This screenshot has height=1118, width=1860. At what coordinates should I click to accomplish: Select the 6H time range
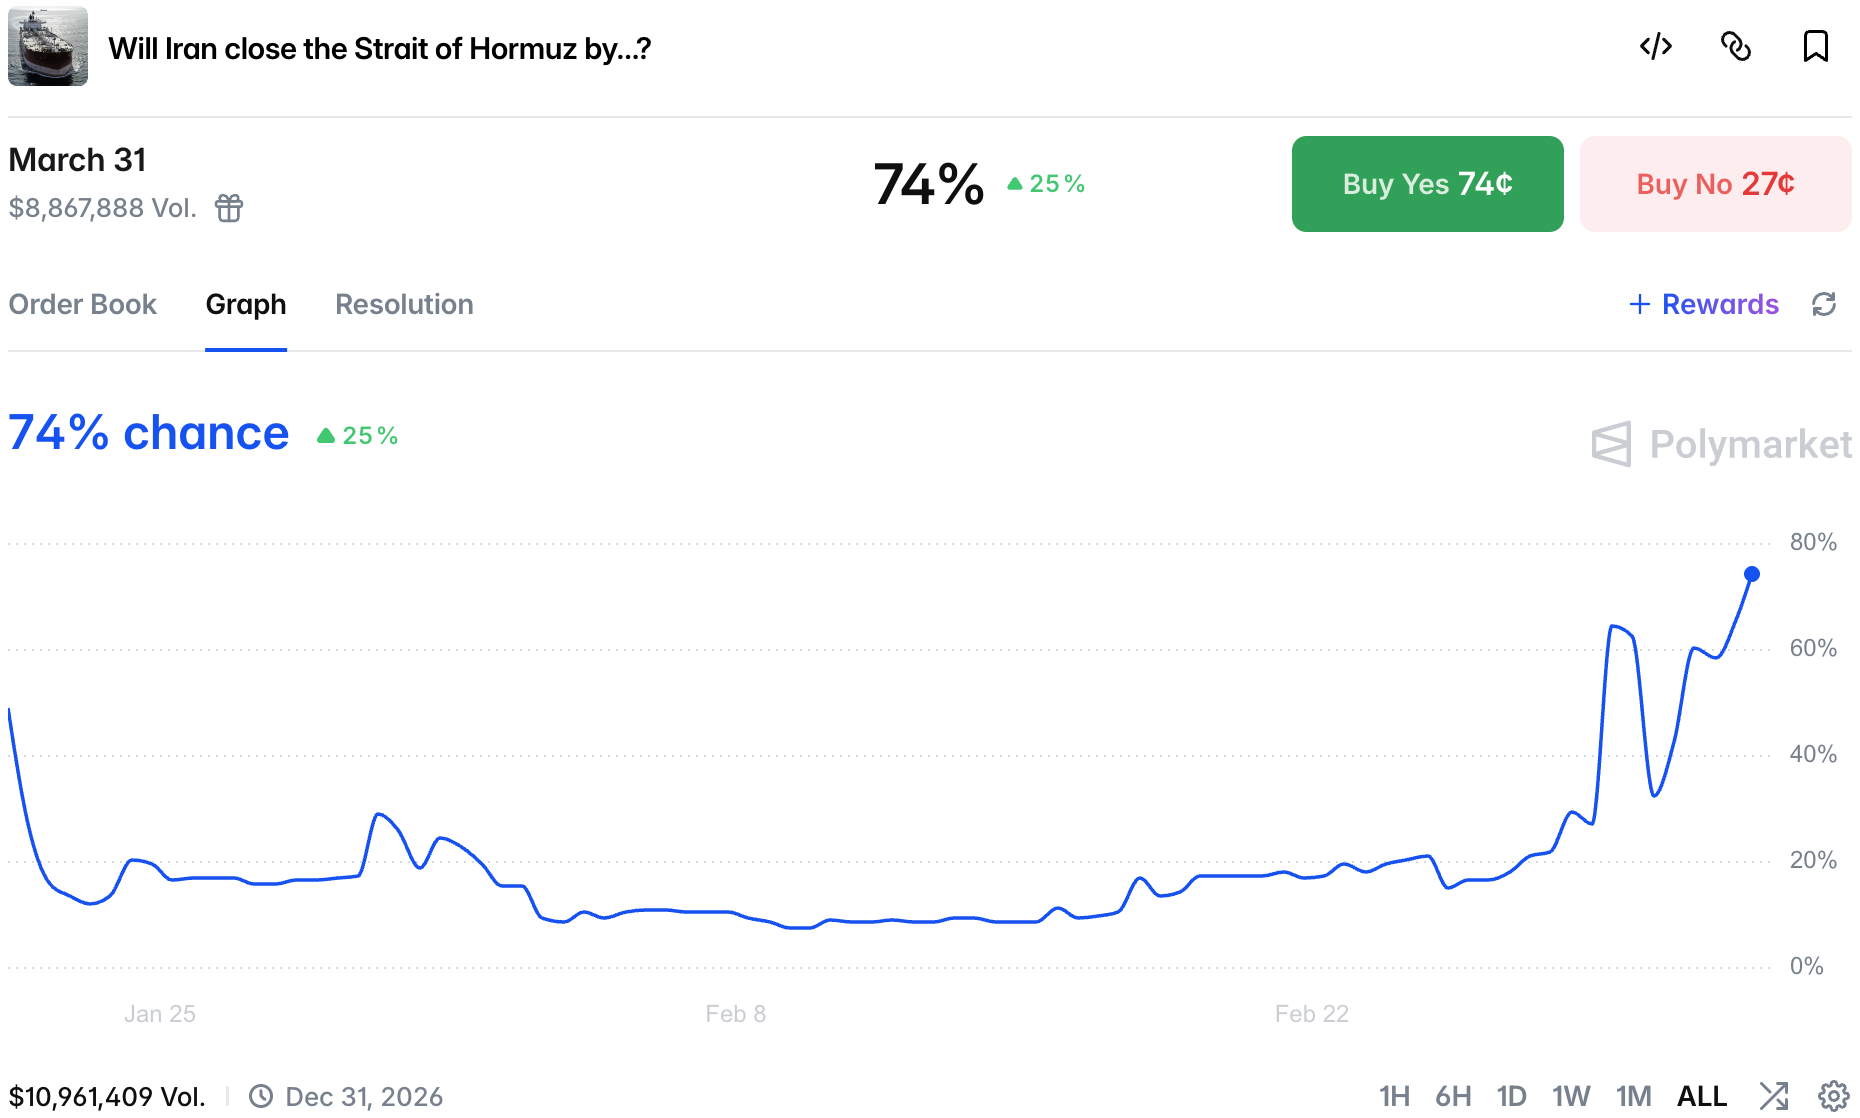point(1453,1096)
